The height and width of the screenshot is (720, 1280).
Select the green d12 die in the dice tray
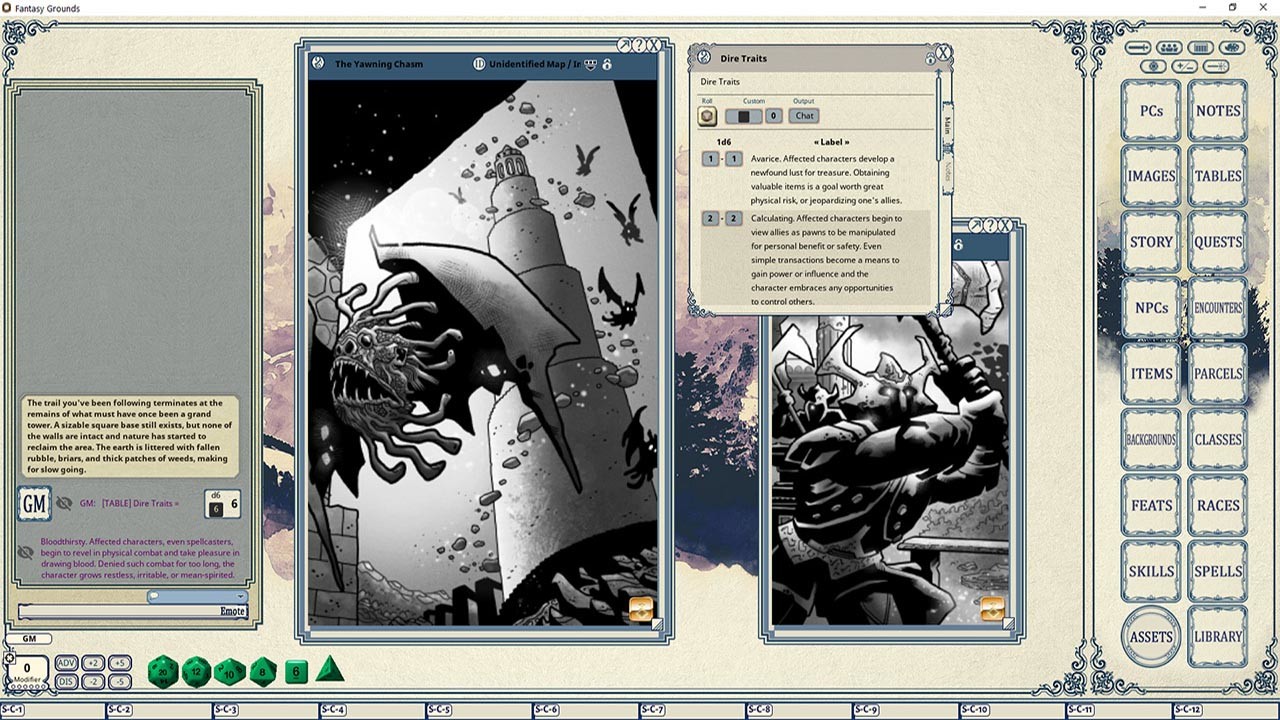[x=196, y=672]
